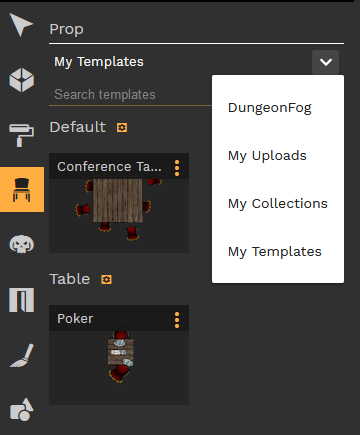Open the 3D cube room tool

pos(22,80)
